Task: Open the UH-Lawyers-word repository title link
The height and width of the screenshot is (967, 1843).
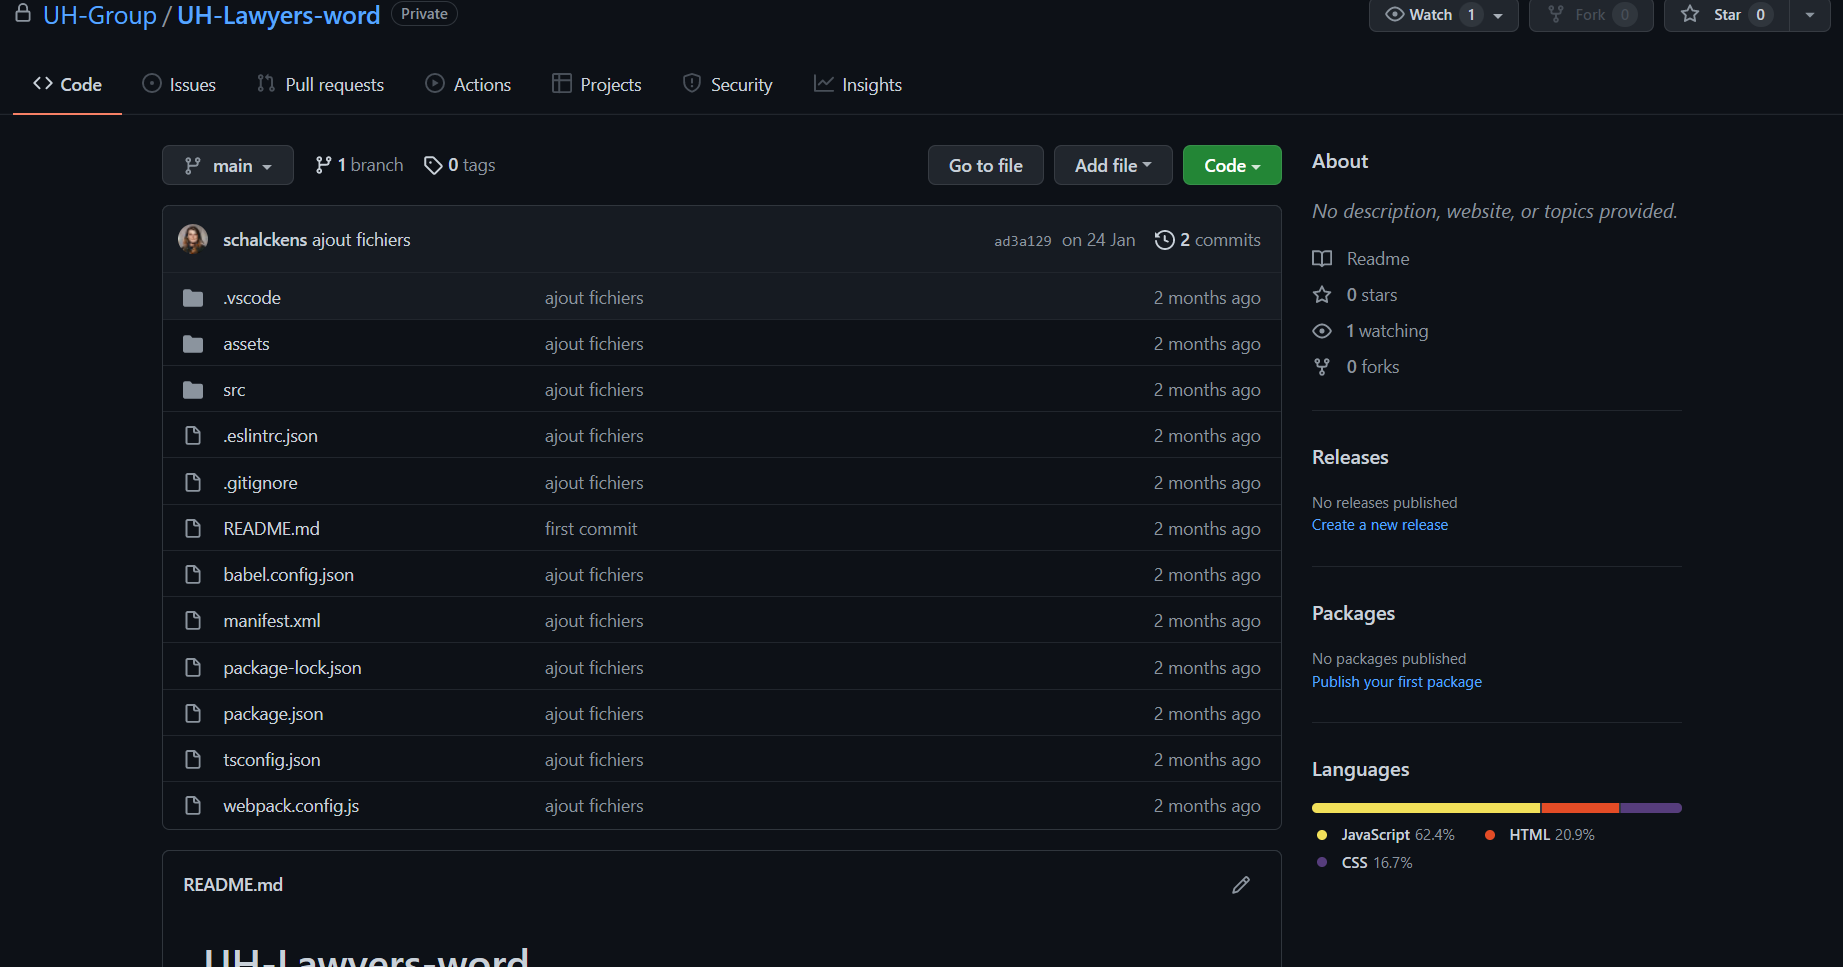Action: [278, 16]
